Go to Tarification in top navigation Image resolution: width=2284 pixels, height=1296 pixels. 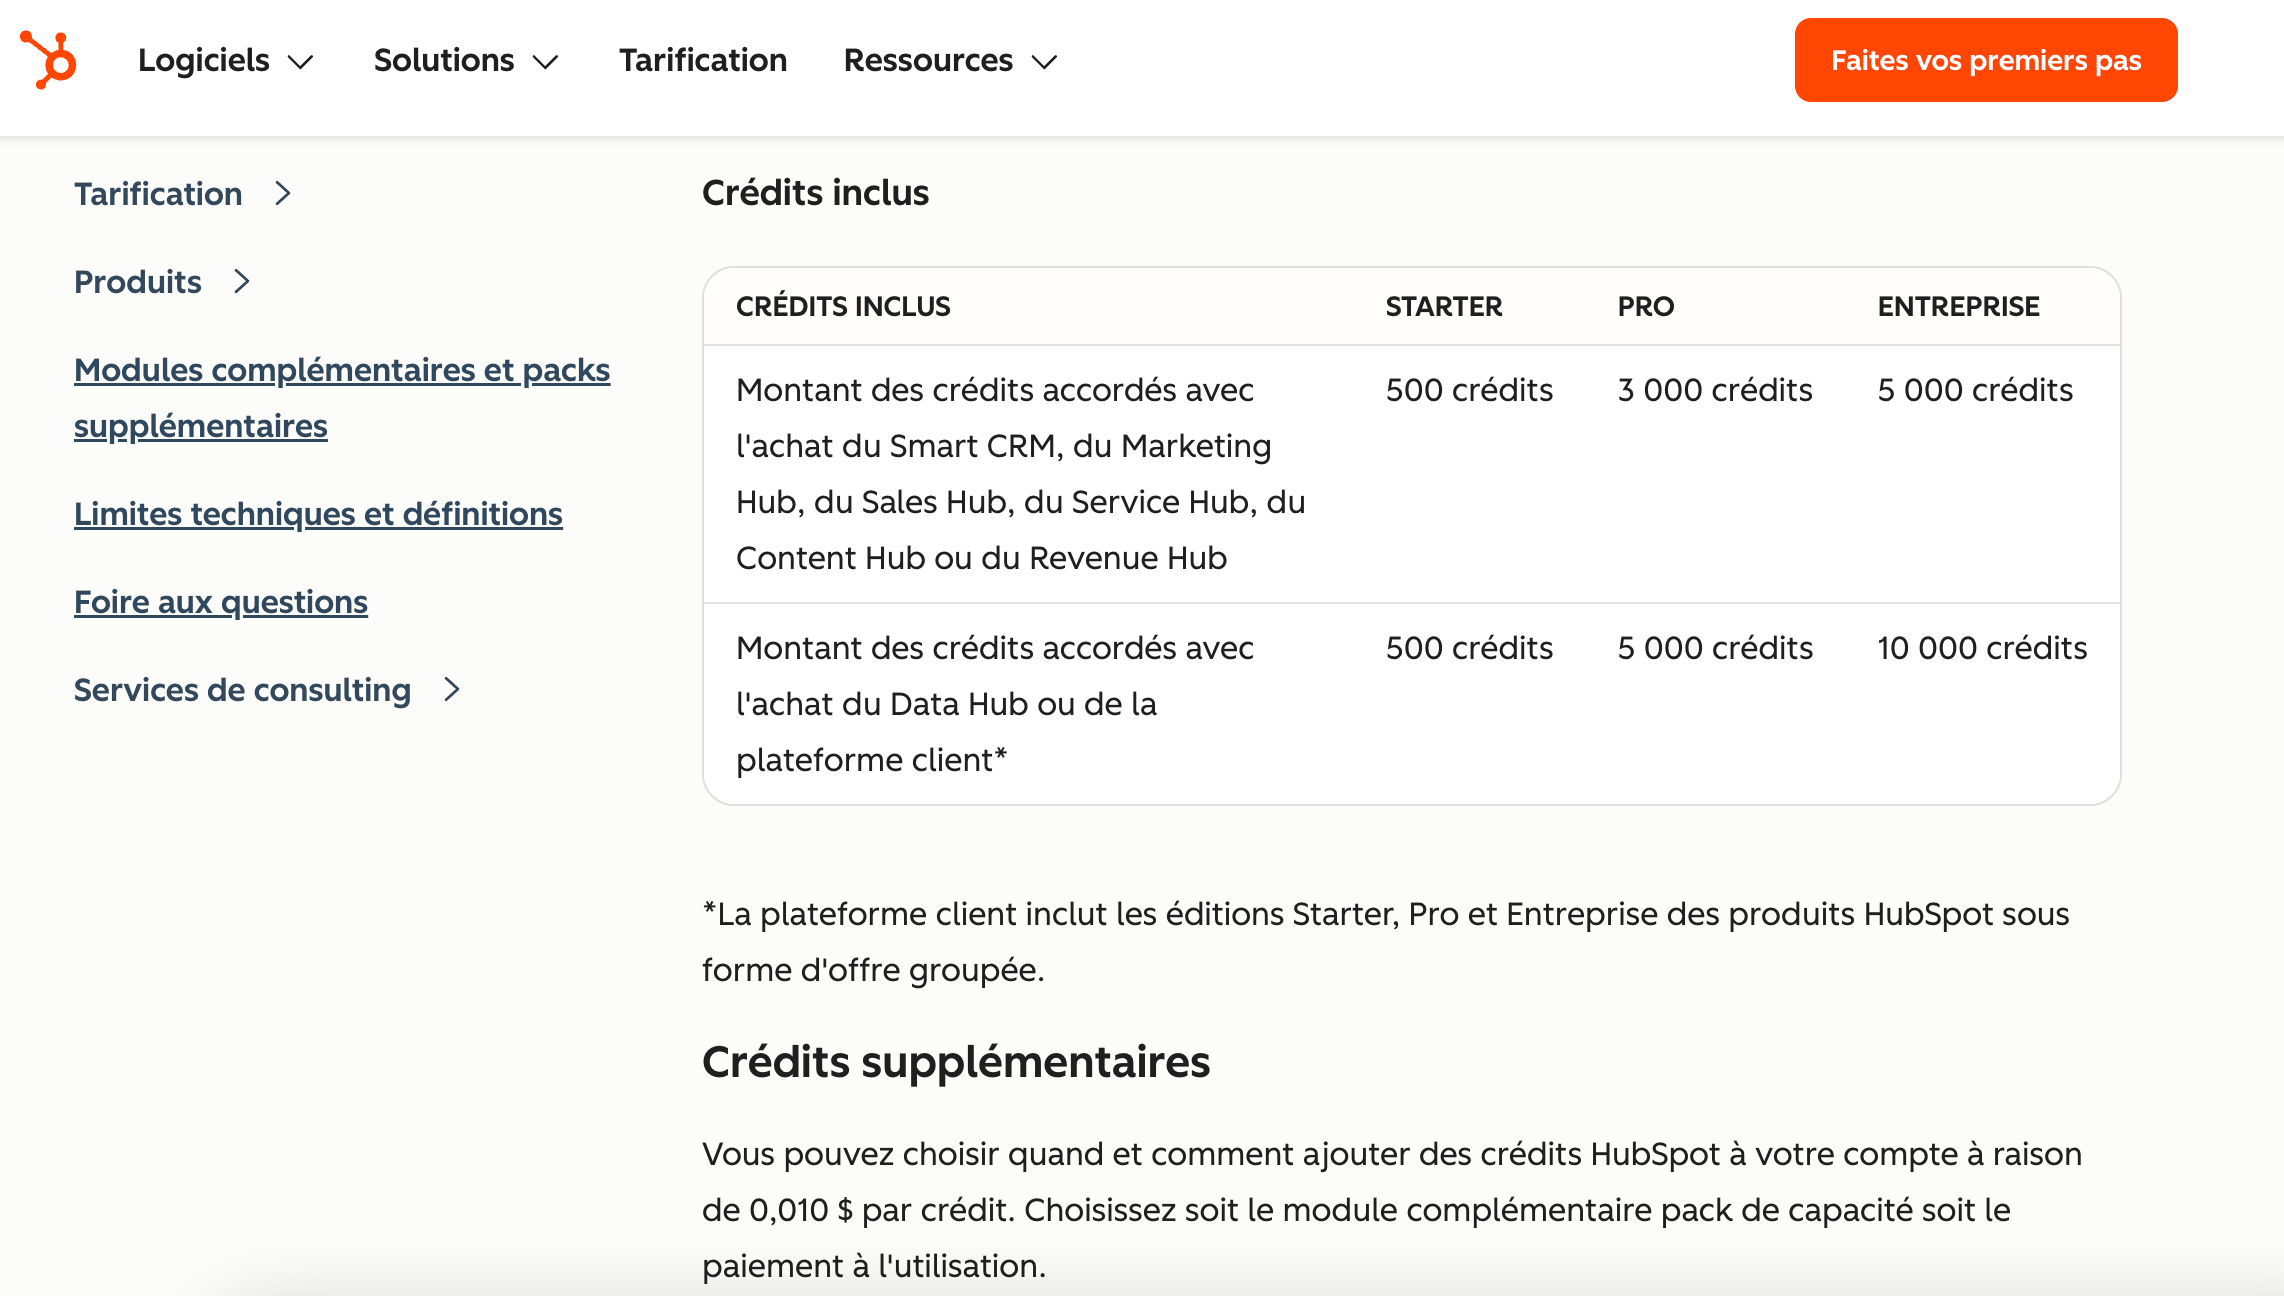coord(703,60)
